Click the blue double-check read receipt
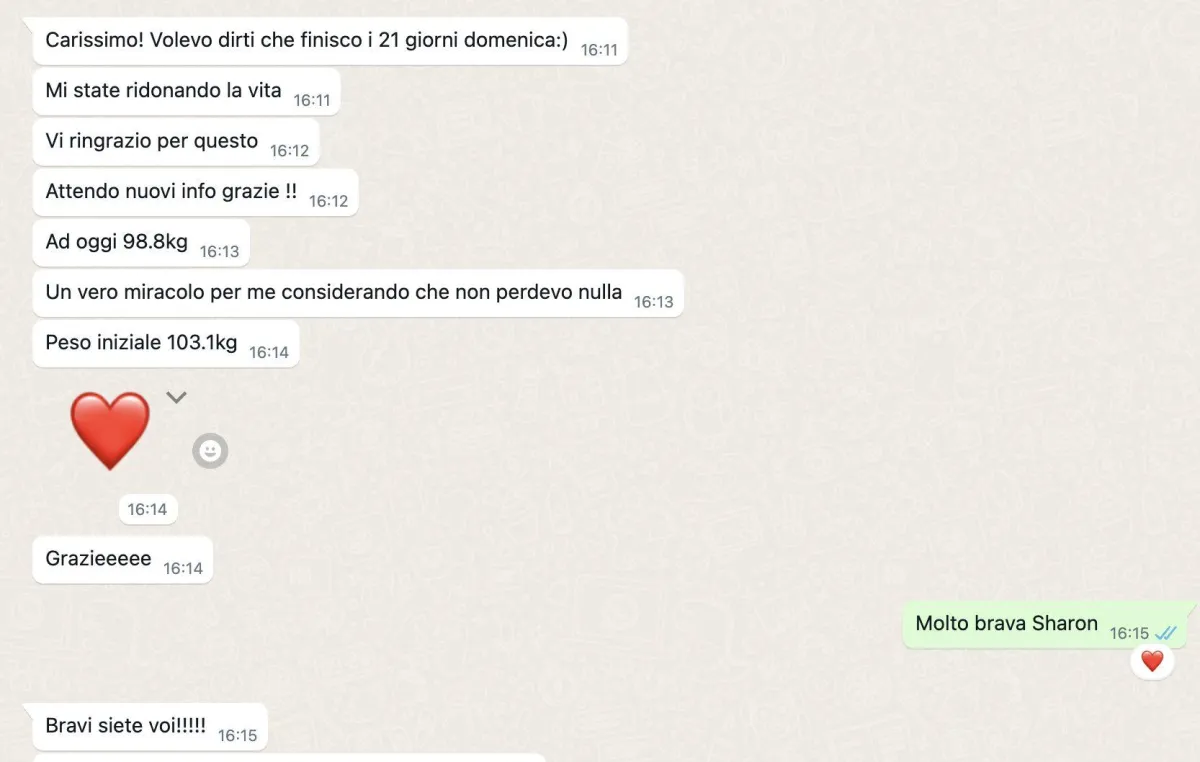The width and height of the screenshot is (1200, 762). pyautogui.click(x=1165, y=633)
